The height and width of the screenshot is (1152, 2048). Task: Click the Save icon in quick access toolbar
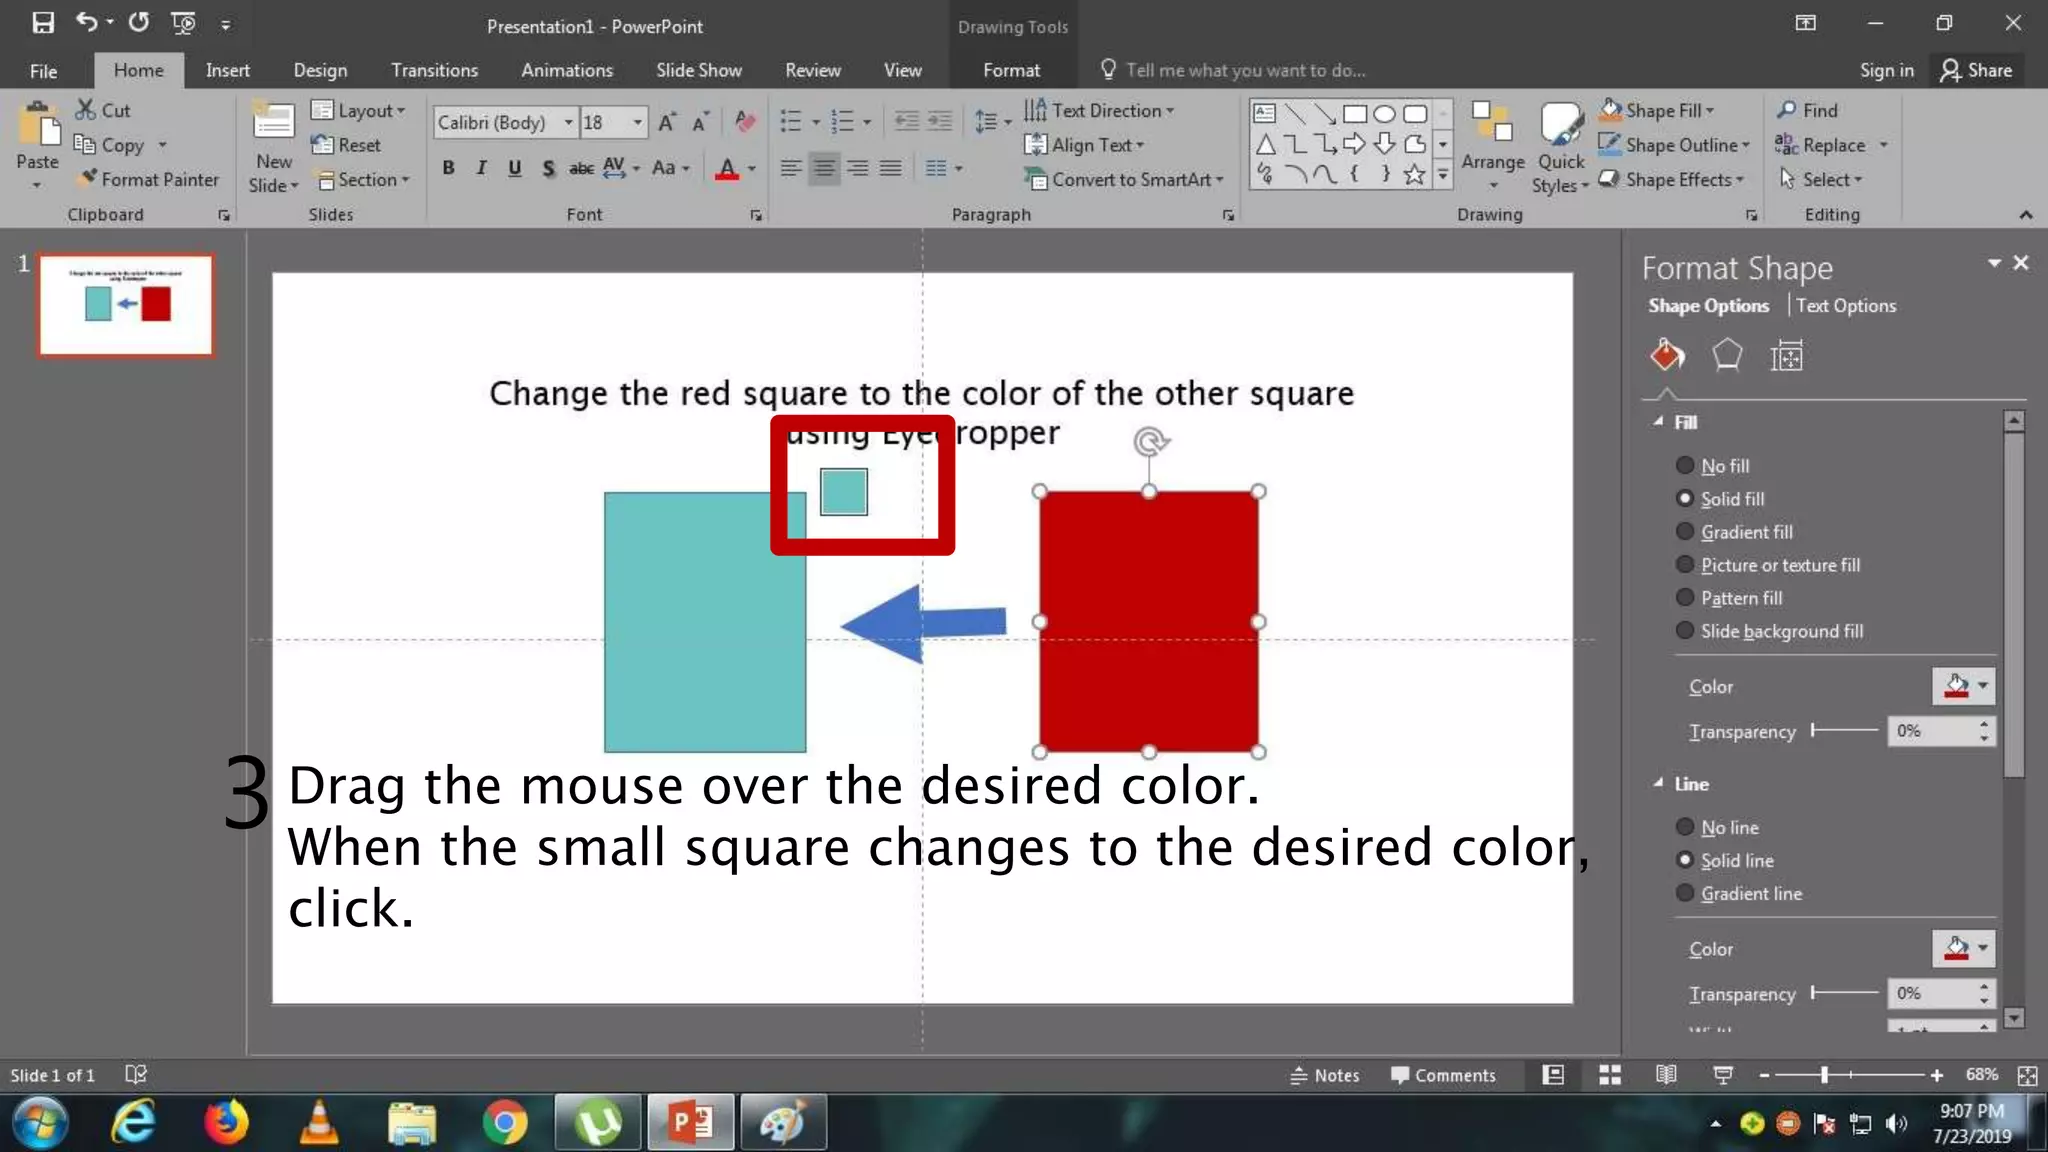[43, 23]
